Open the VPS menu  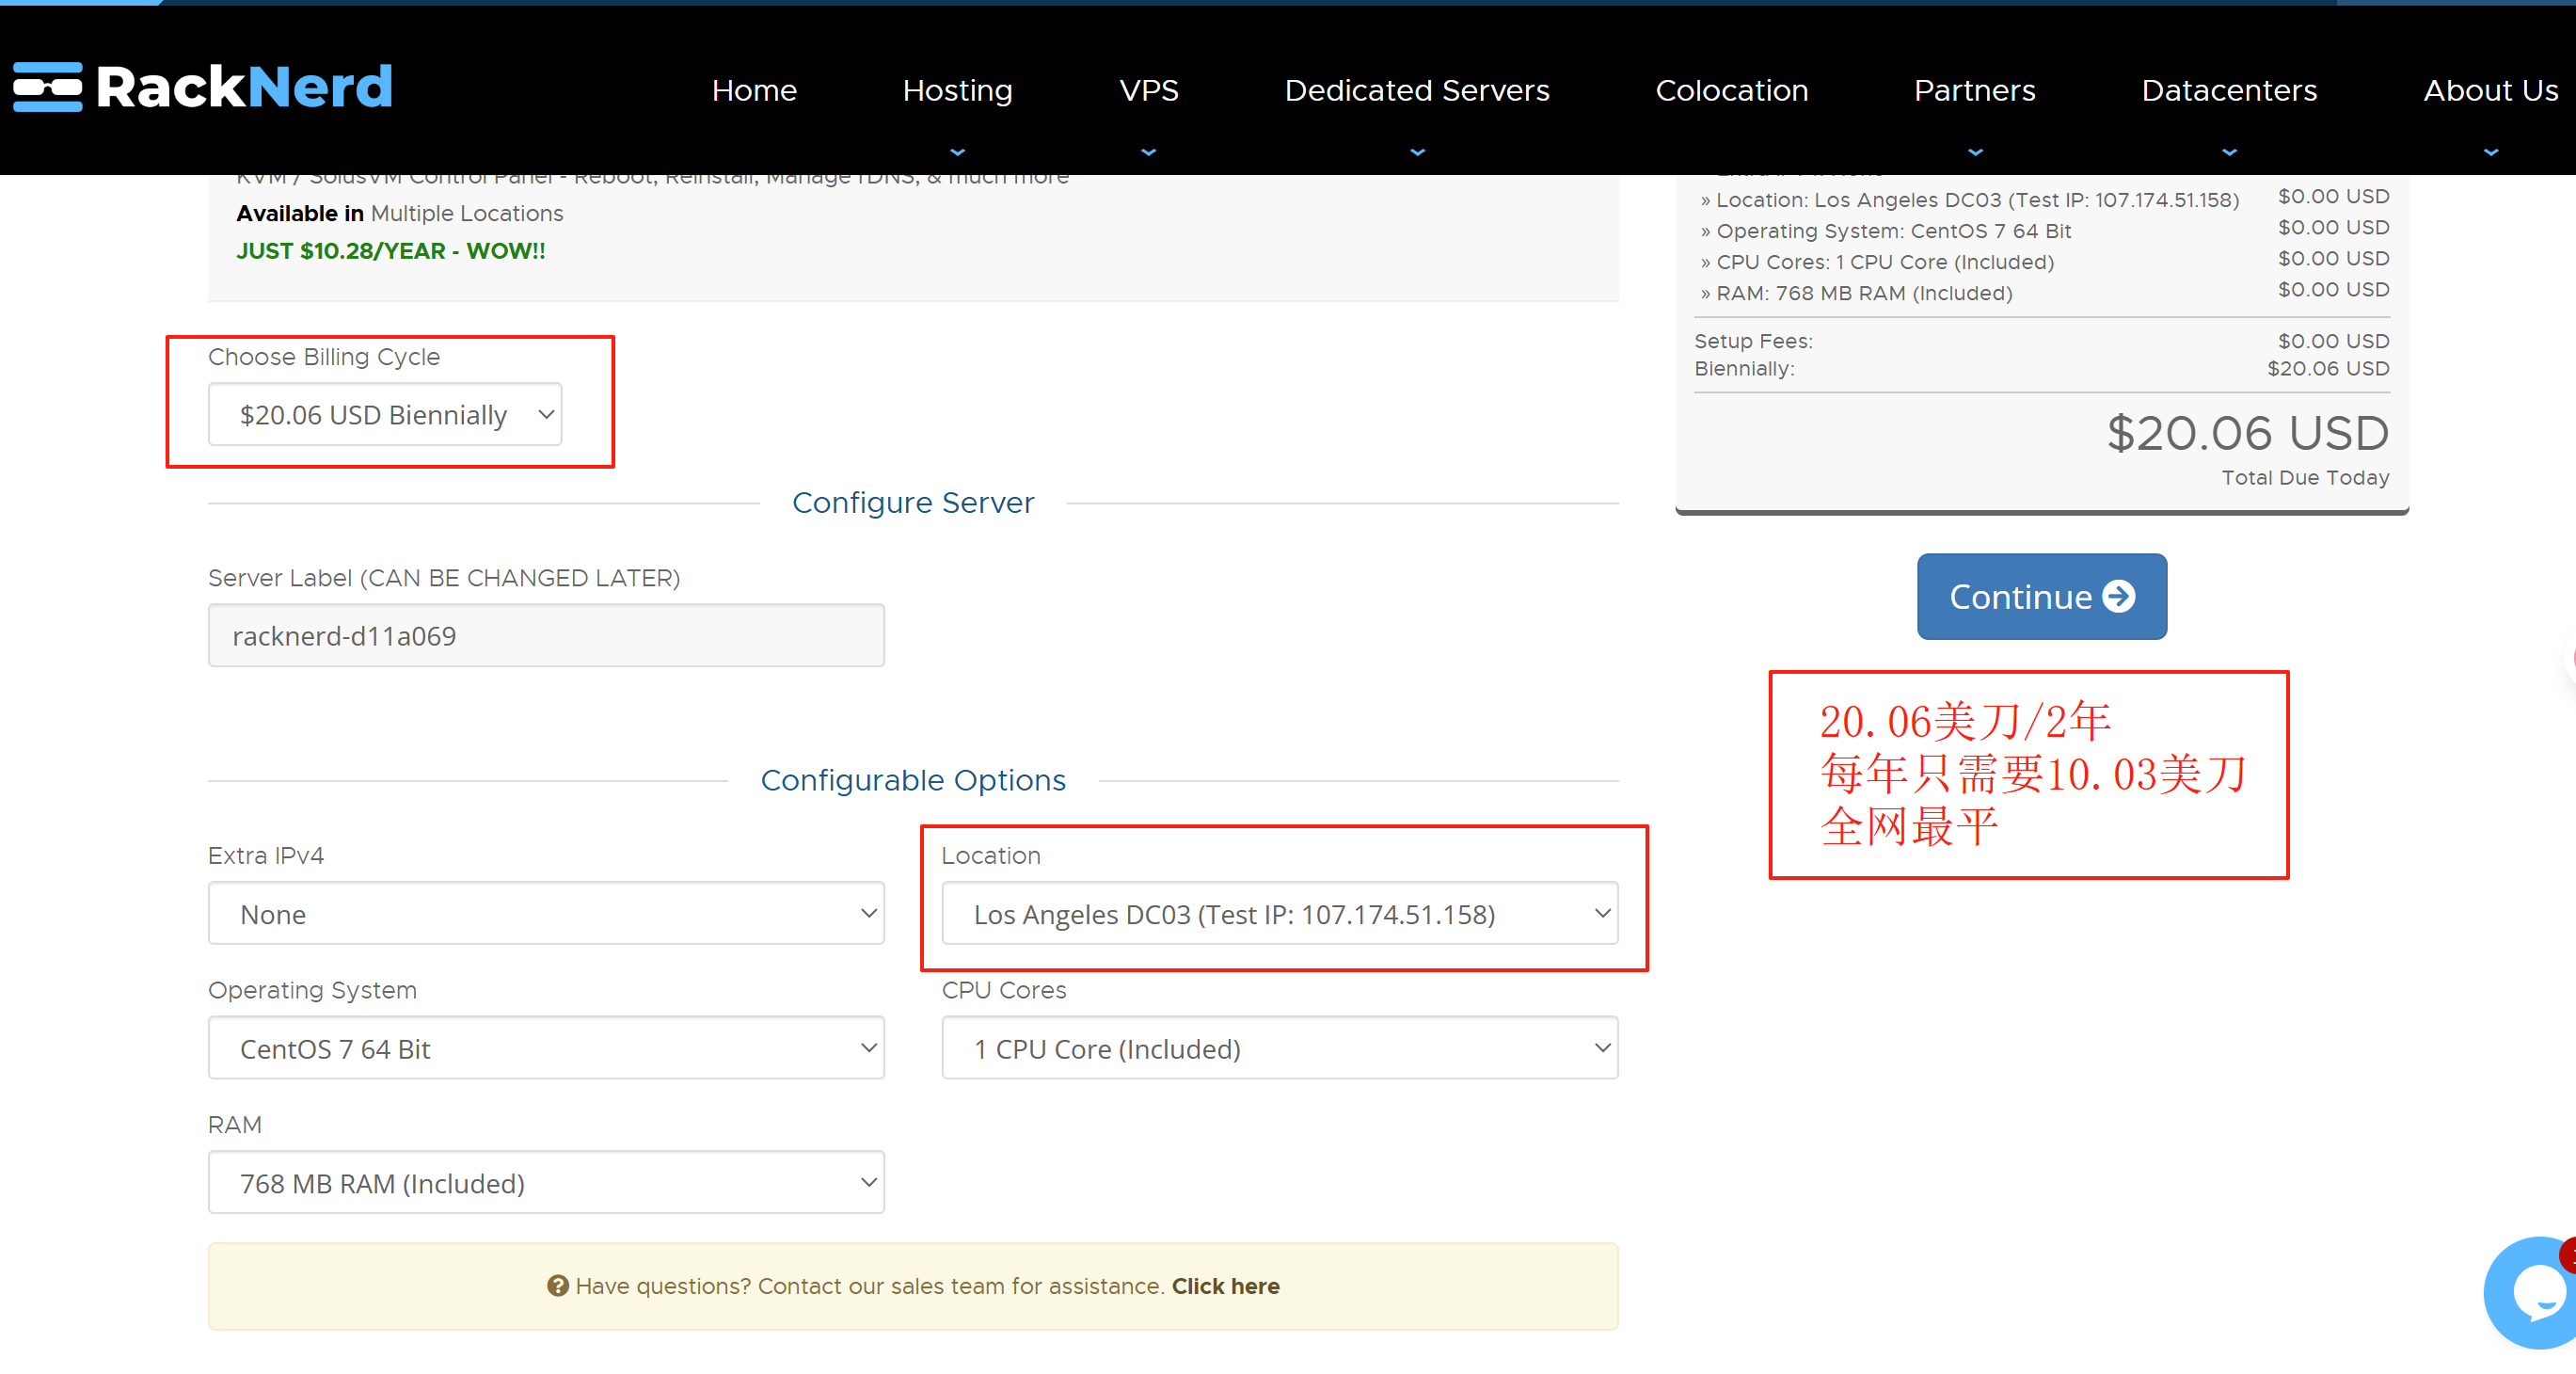click(1148, 90)
